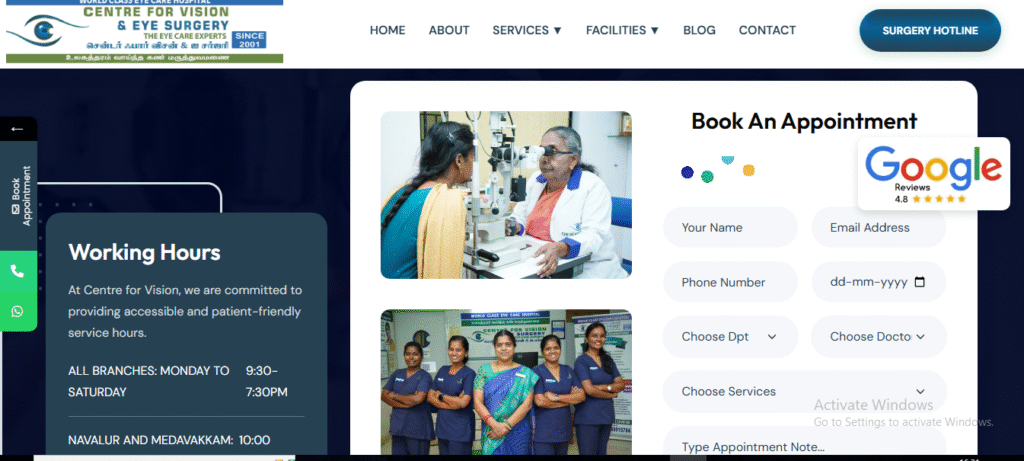
Task: Collapse sidebar with the left arrow icon
Action: [x=18, y=129]
